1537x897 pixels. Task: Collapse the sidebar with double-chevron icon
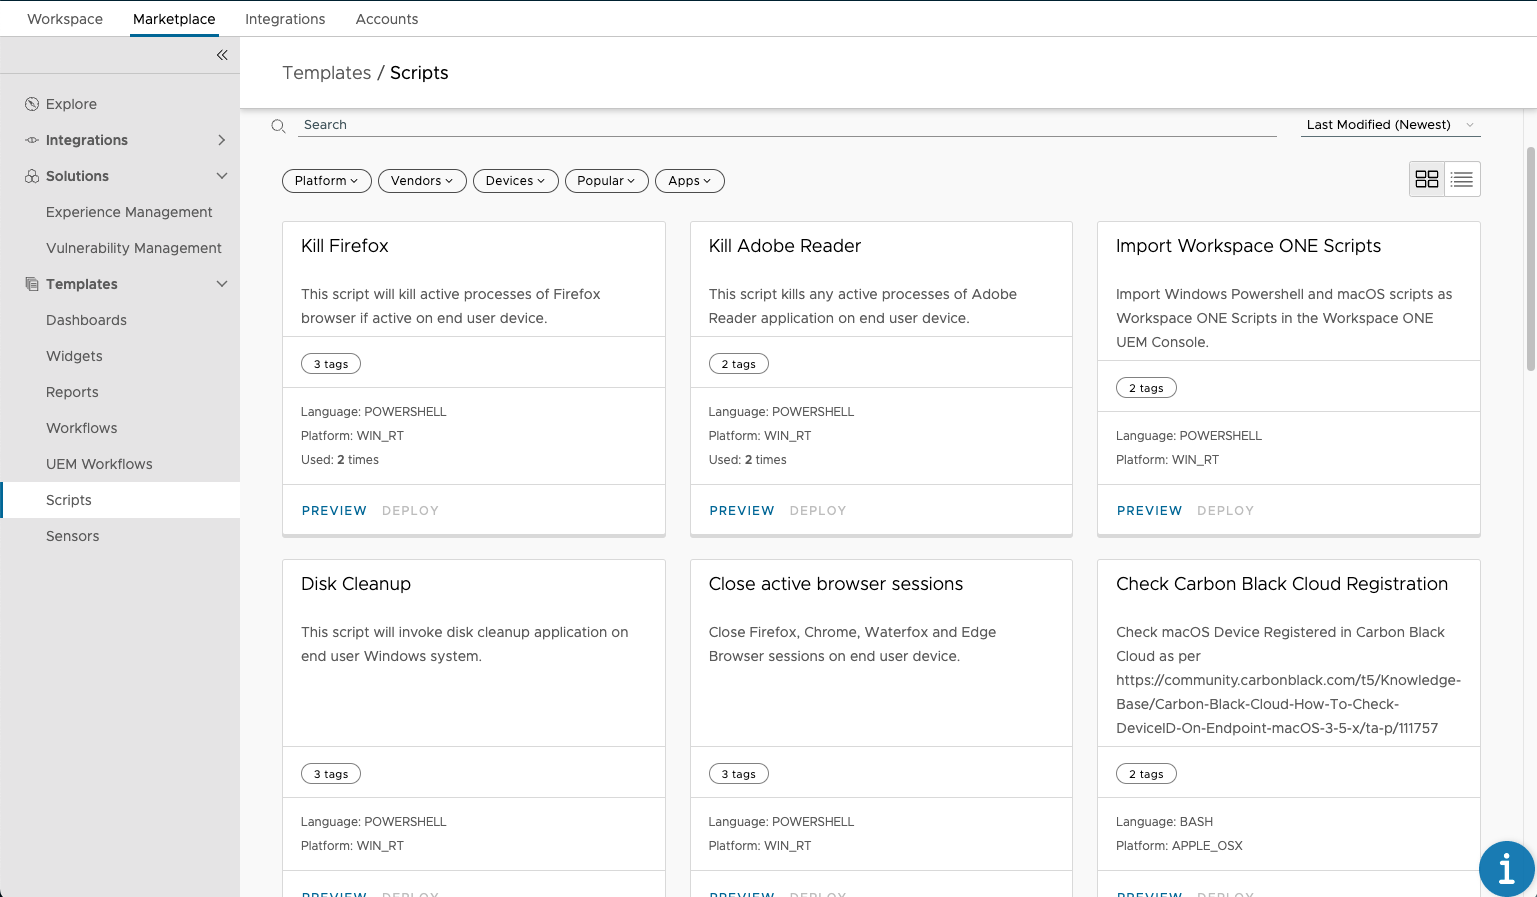(222, 55)
